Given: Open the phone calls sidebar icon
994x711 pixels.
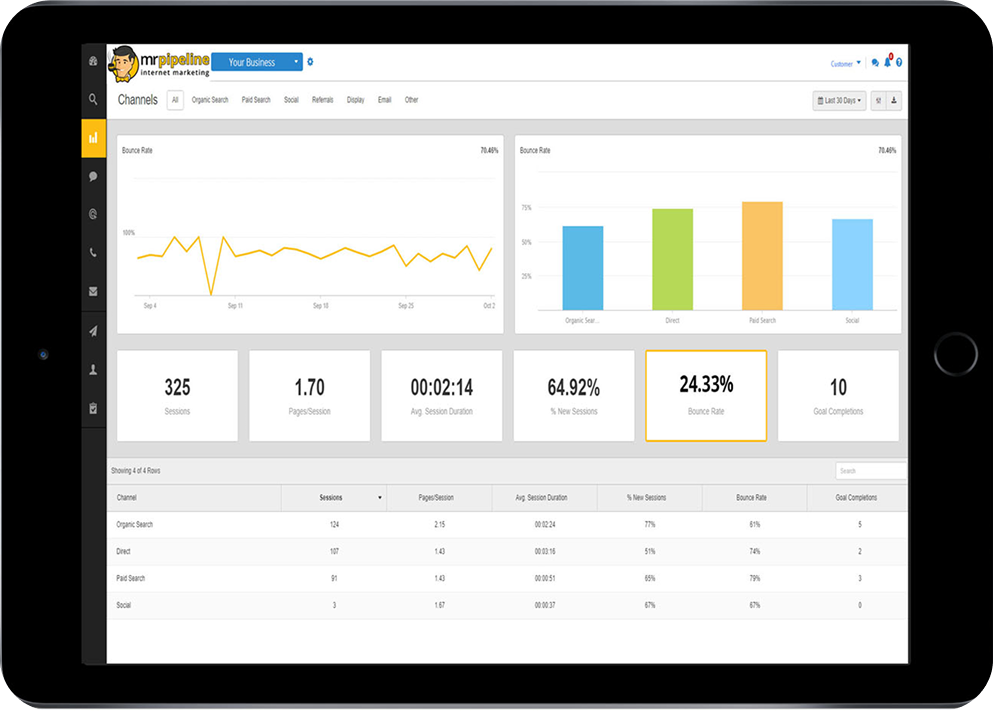Looking at the screenshot, I should tap(93, 253).
